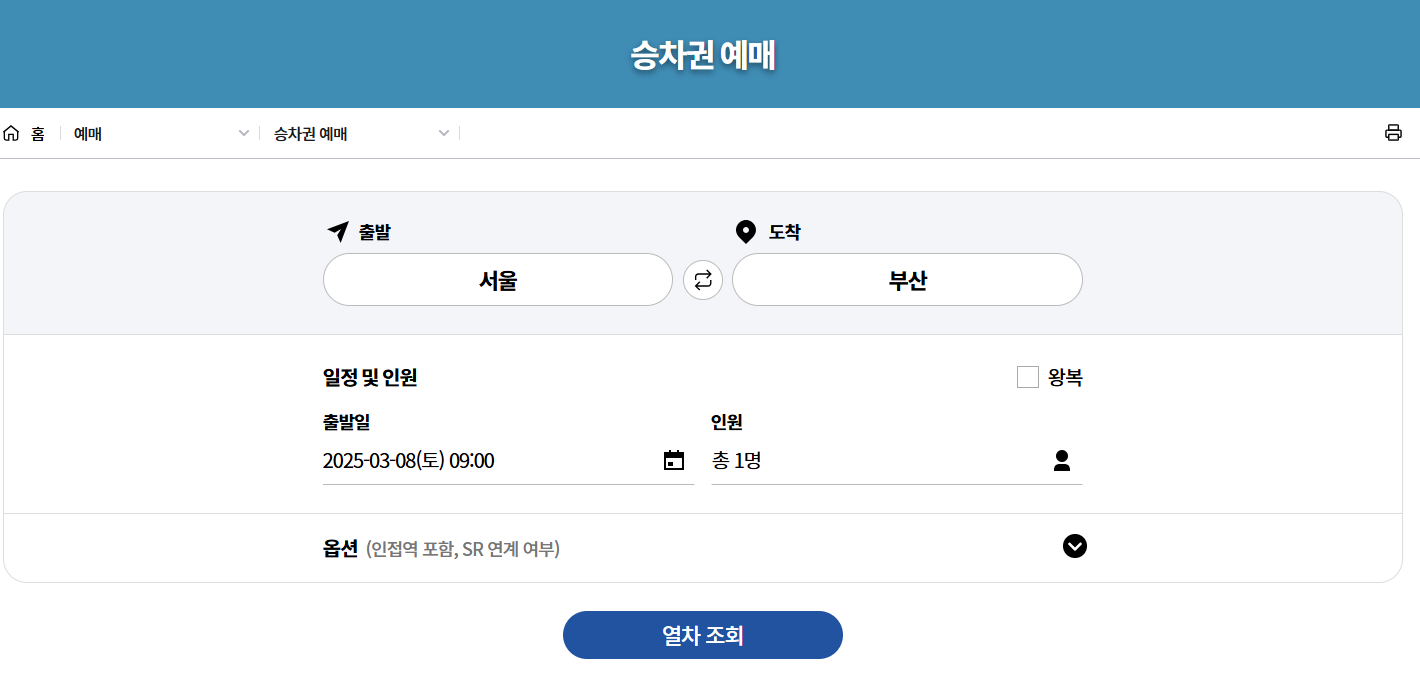Click the 승차권 예매 breadcrumb label

(310, 132)
